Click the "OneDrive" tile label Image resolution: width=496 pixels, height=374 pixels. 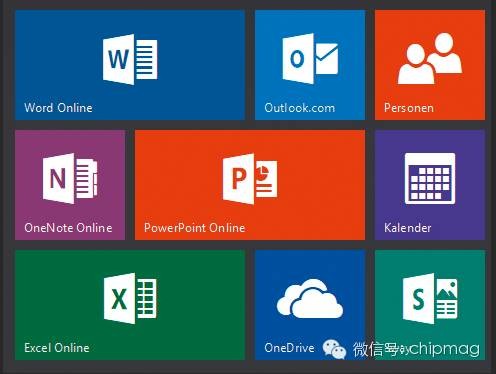point(289,348)
